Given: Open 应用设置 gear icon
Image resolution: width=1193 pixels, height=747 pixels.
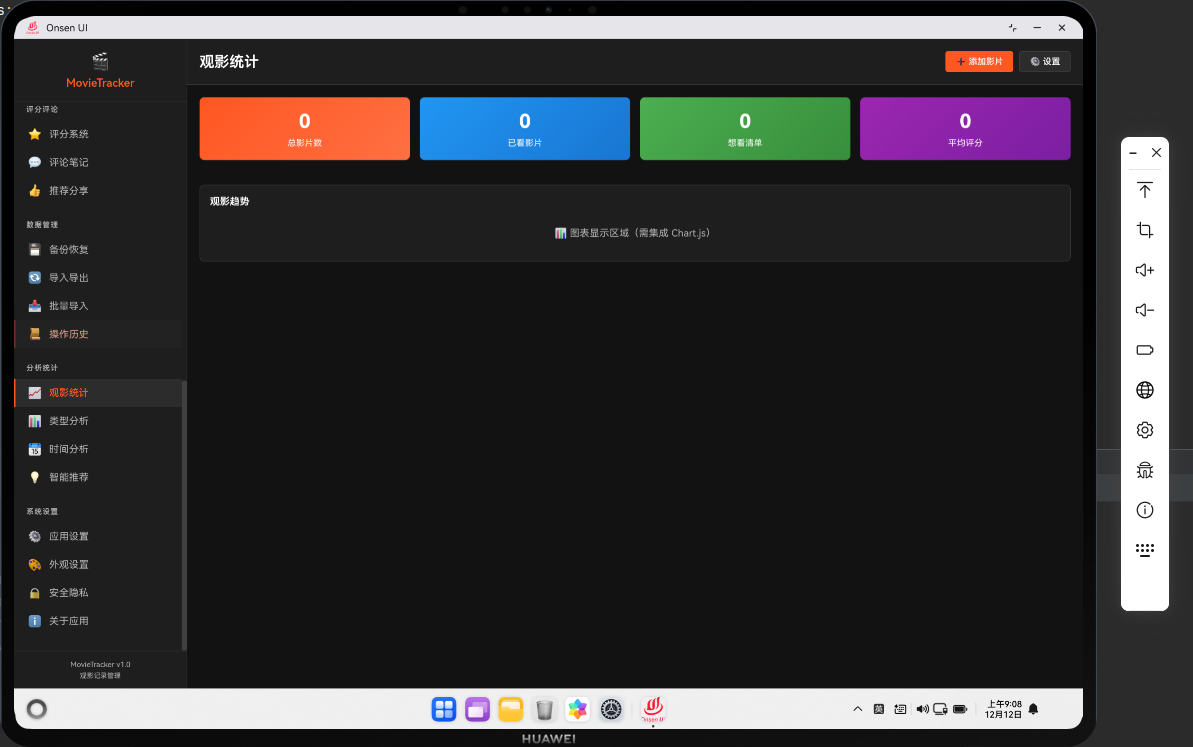Looking at the screenshot, I should (x=34, y=536).
